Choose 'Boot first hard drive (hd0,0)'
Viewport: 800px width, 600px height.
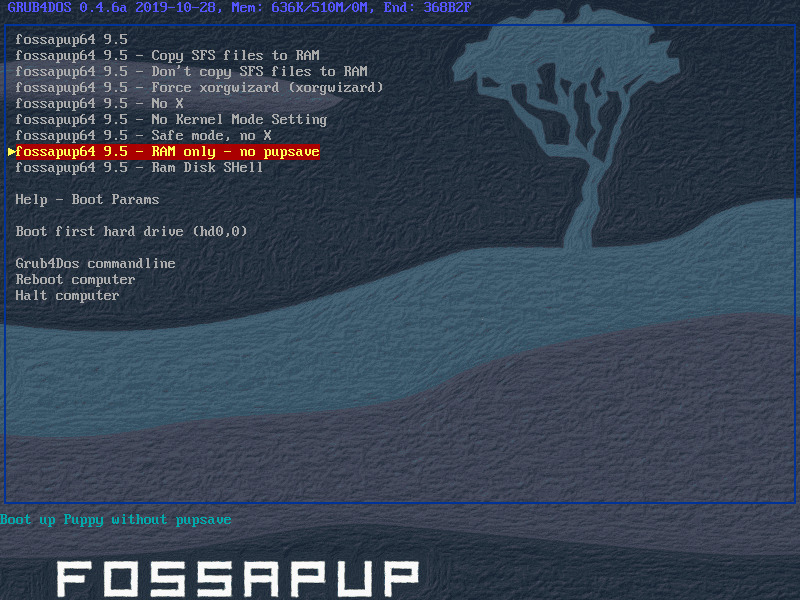pyautogui.click(x=131, y=232)
